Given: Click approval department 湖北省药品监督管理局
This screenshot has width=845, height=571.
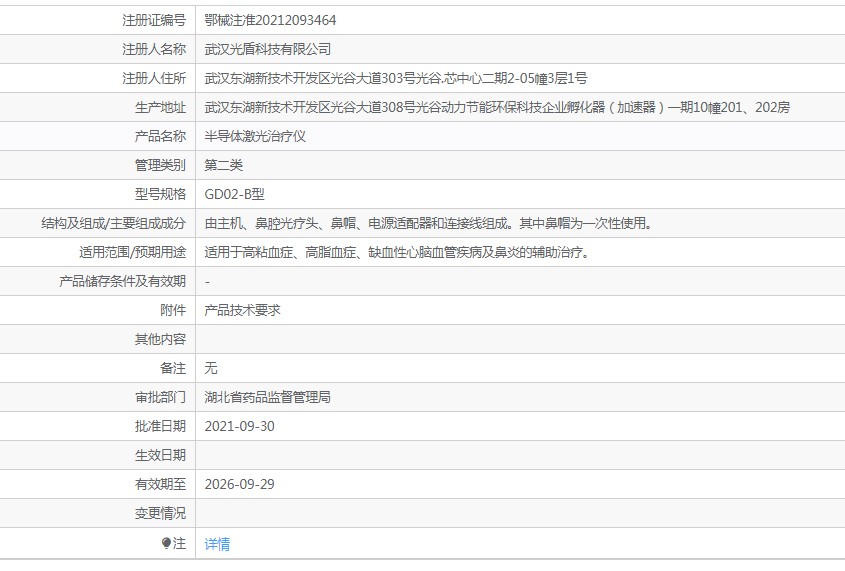Looking at the screenshot, I should coord(267,398).
